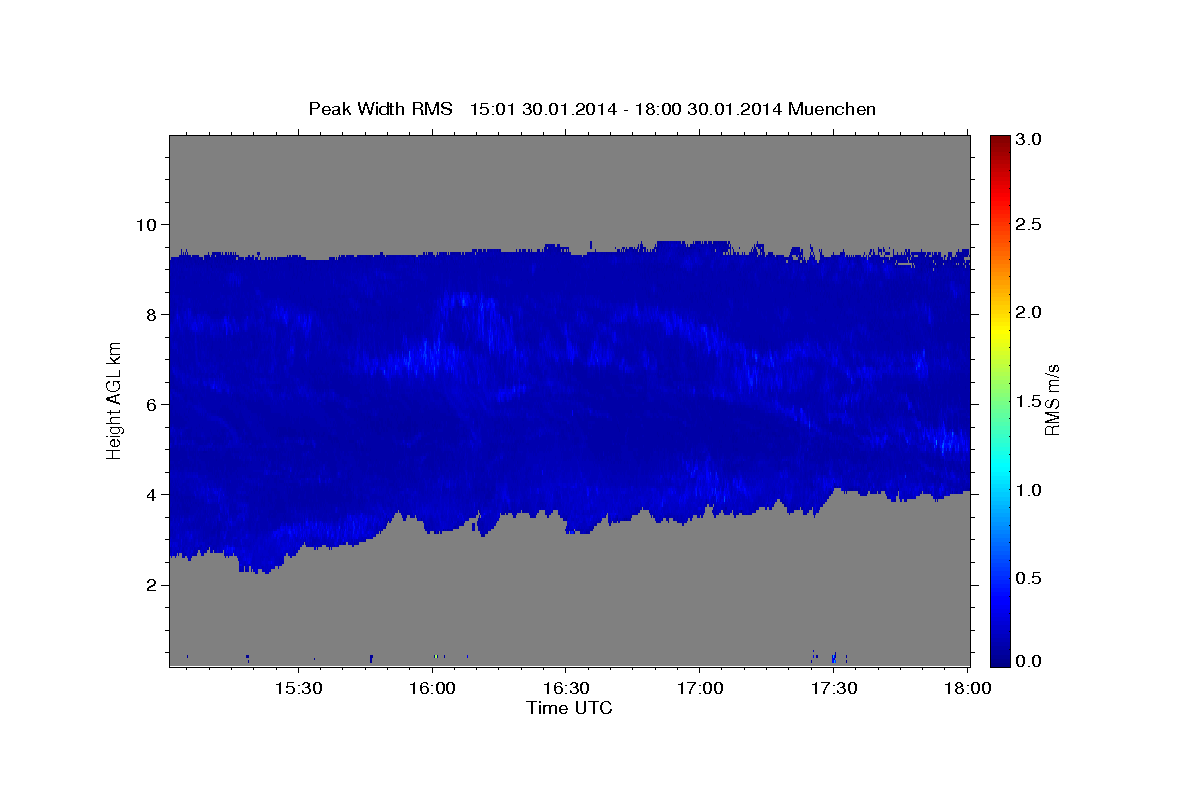Click the 18:00 time tick label
The width and height of the screenshot is (1200, 800).
point(966,689)
